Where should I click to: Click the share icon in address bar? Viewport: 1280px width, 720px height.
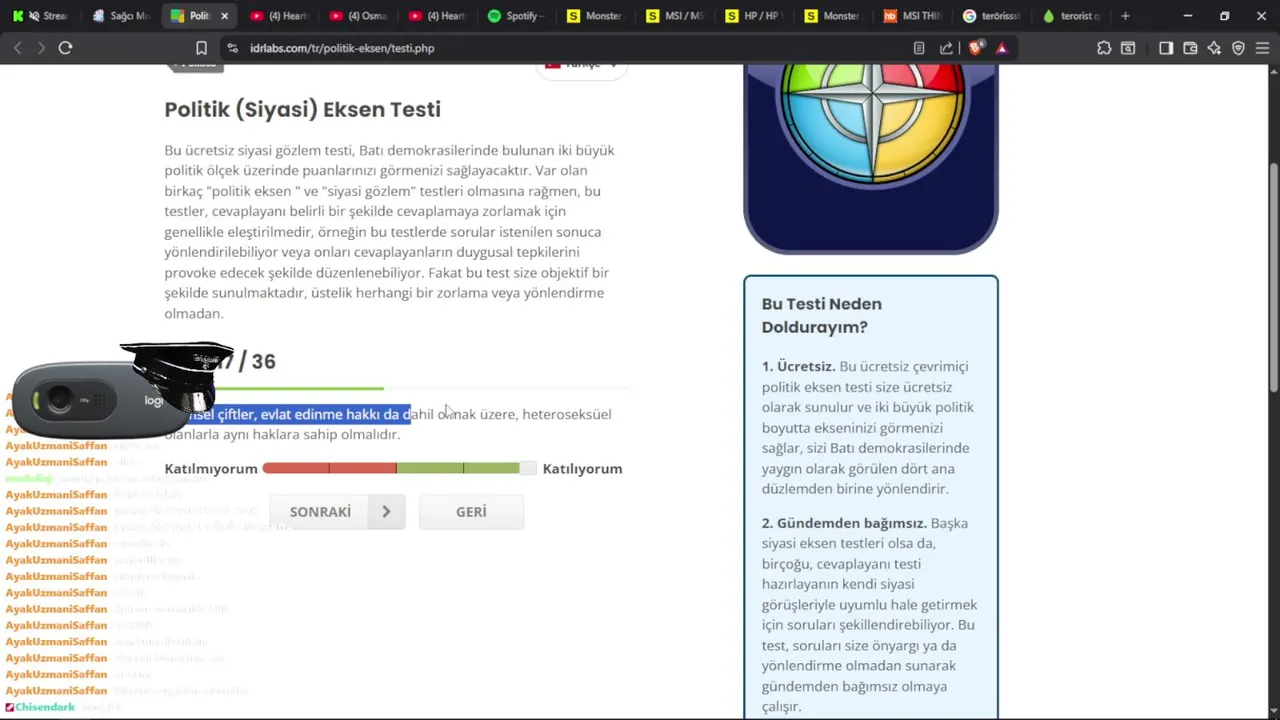pyautogui.click(x=946, y=48)
